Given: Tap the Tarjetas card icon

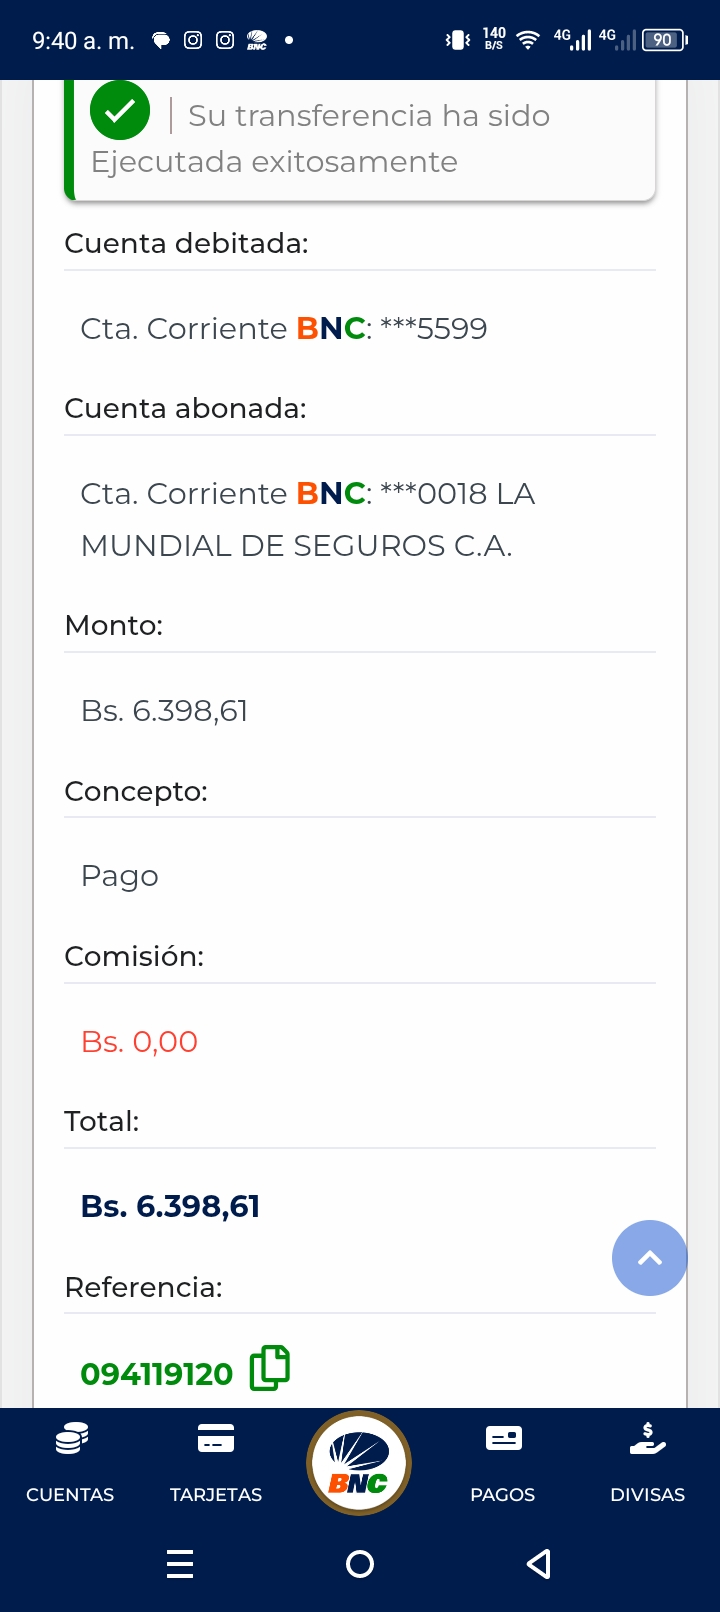Looking at the screenshot, I should pos(216,1438).
